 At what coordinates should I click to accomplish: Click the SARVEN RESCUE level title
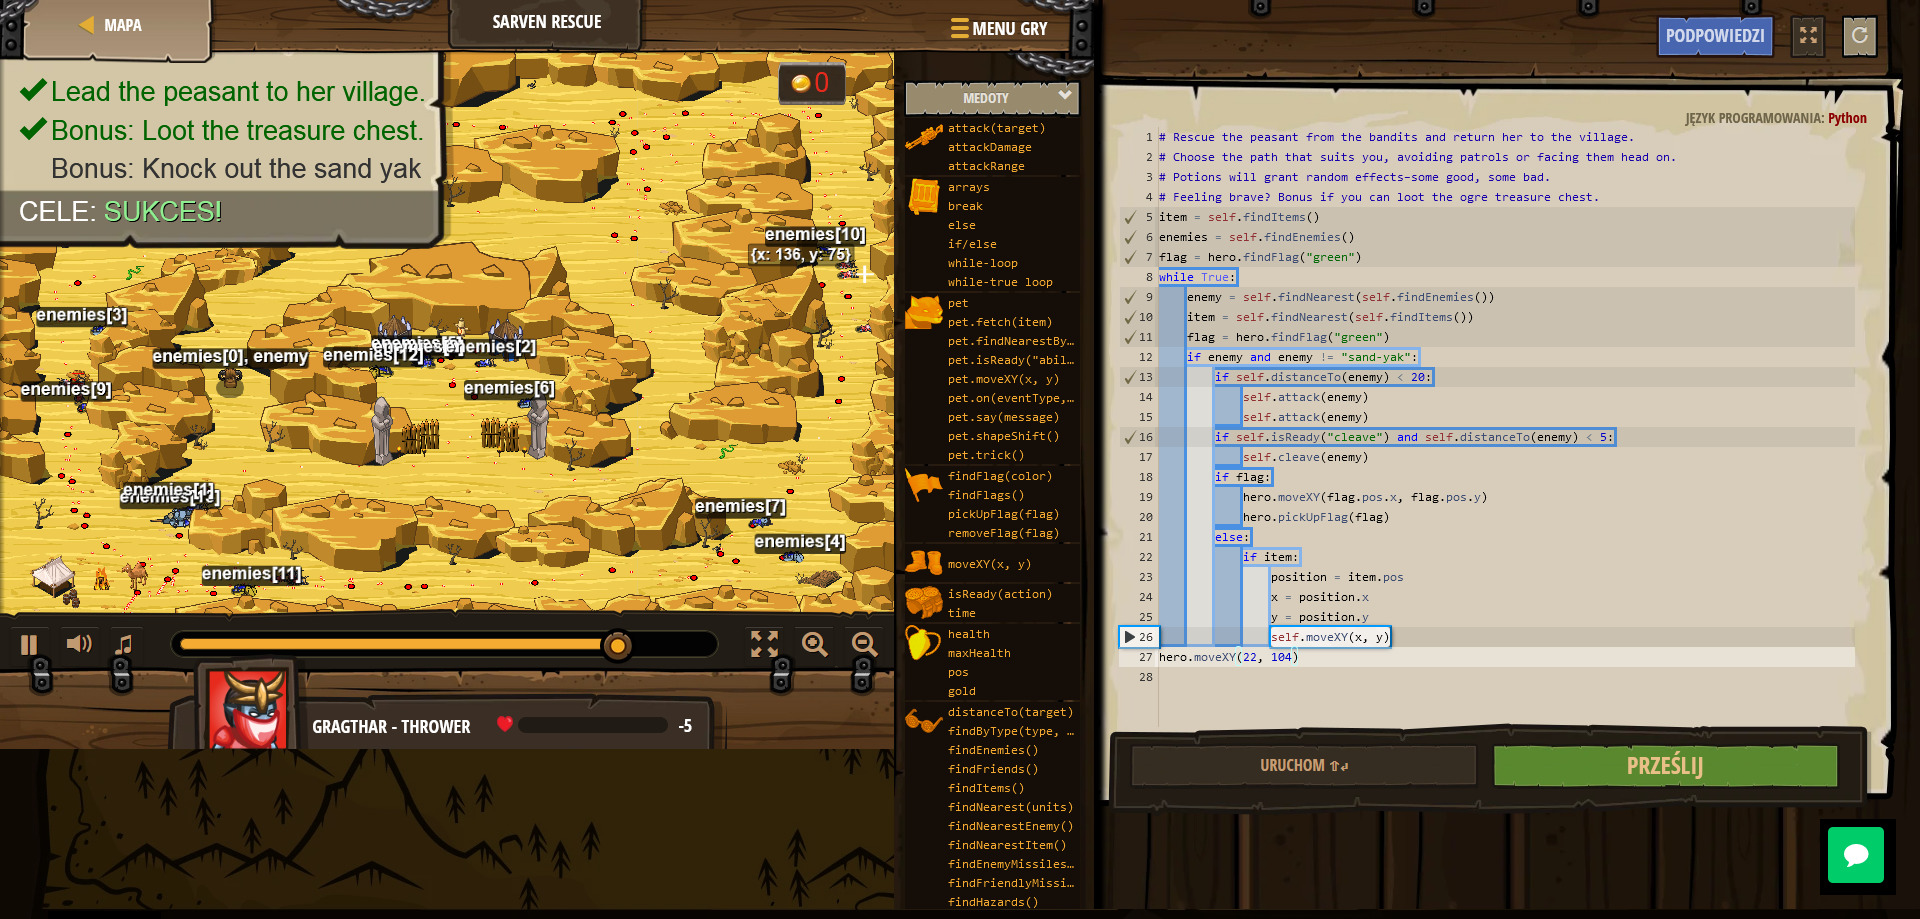point(546,22)
